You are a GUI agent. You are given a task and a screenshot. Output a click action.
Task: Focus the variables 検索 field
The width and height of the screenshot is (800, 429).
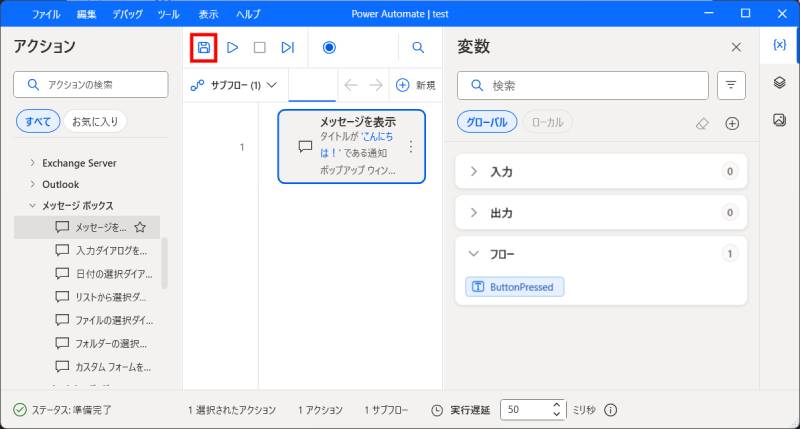point(583,85)
